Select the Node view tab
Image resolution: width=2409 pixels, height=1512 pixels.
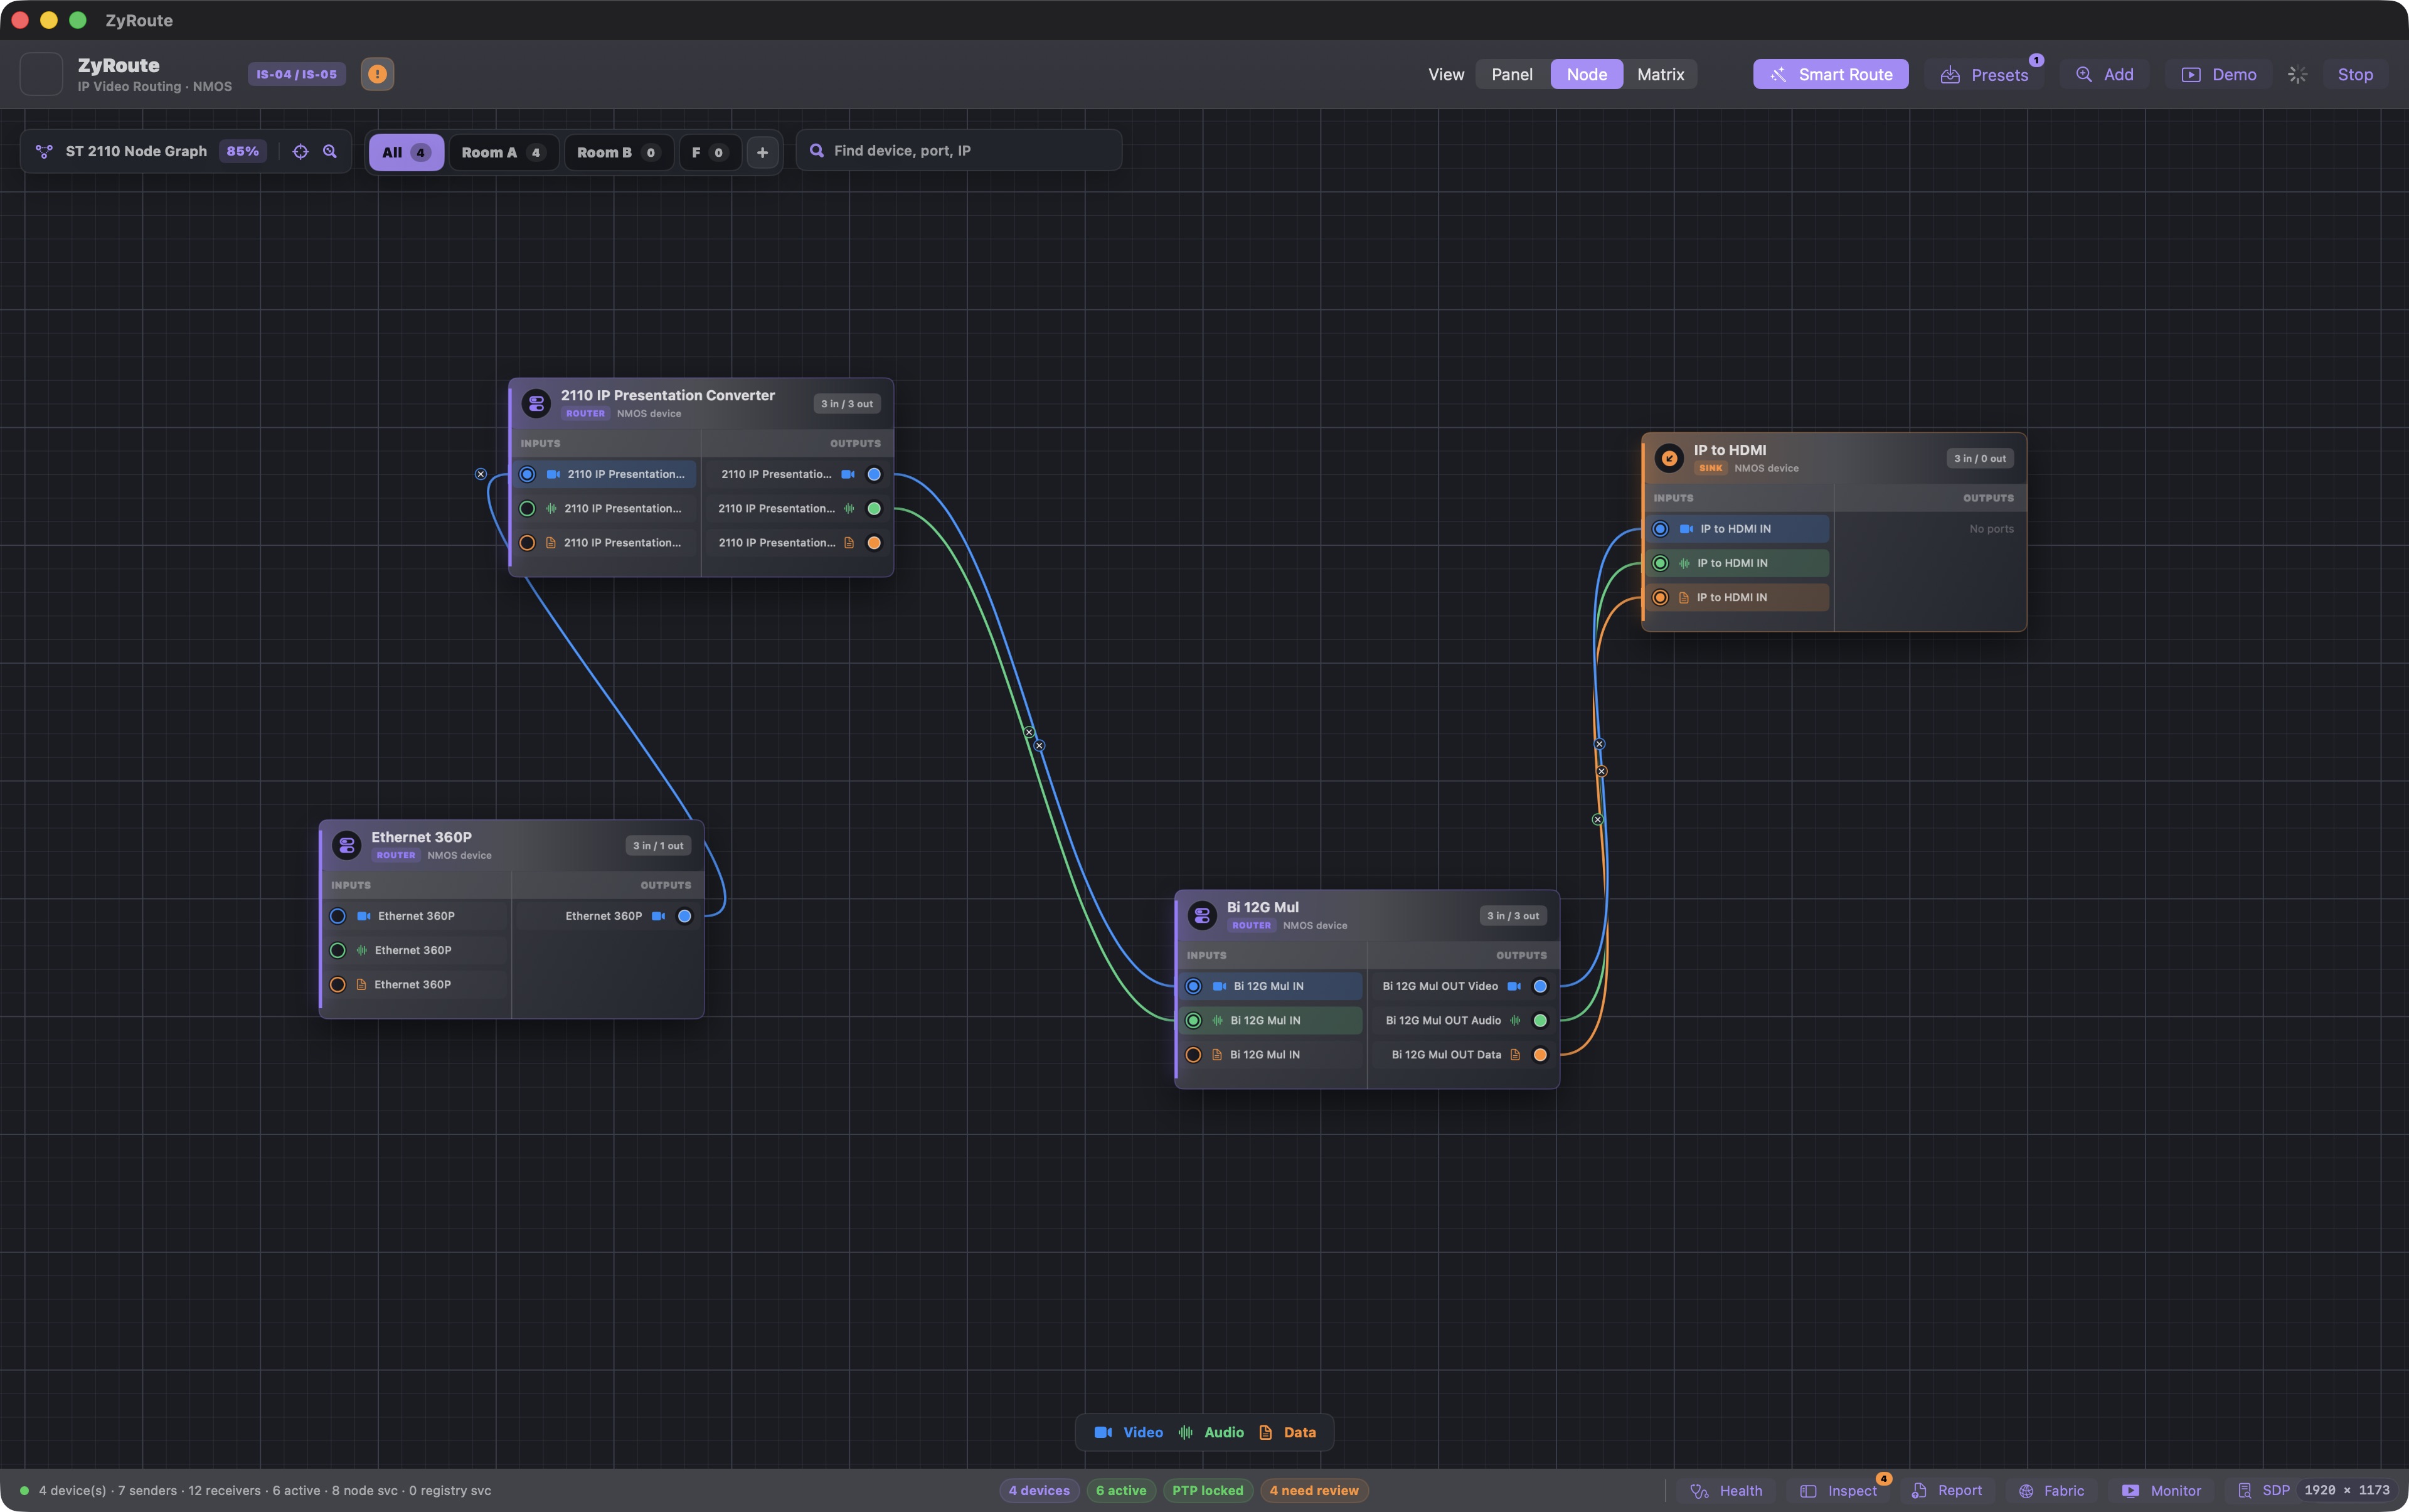pos(1586,74)
